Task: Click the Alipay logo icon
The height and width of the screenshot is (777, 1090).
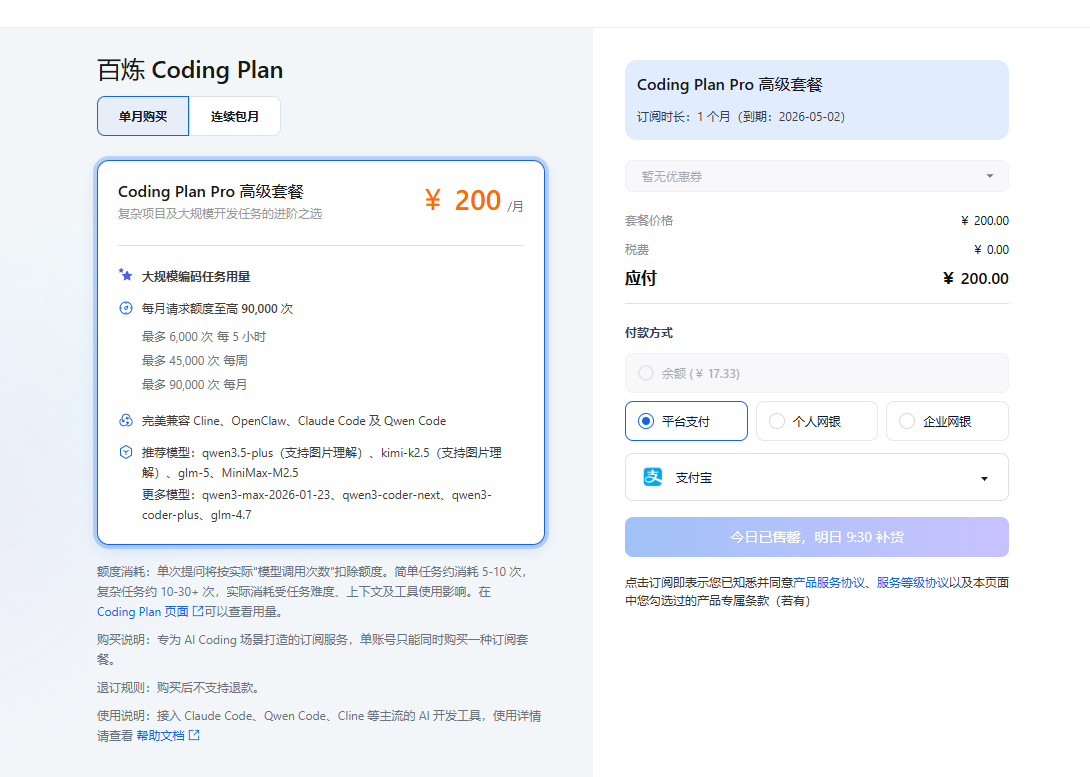Action: (x=653, y=477)
